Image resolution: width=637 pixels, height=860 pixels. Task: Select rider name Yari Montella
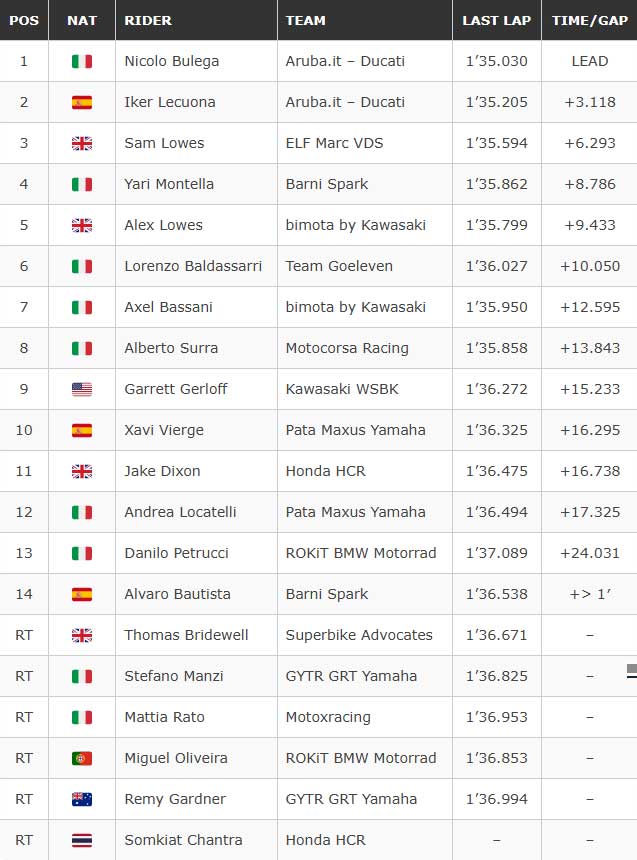[169, 184]
